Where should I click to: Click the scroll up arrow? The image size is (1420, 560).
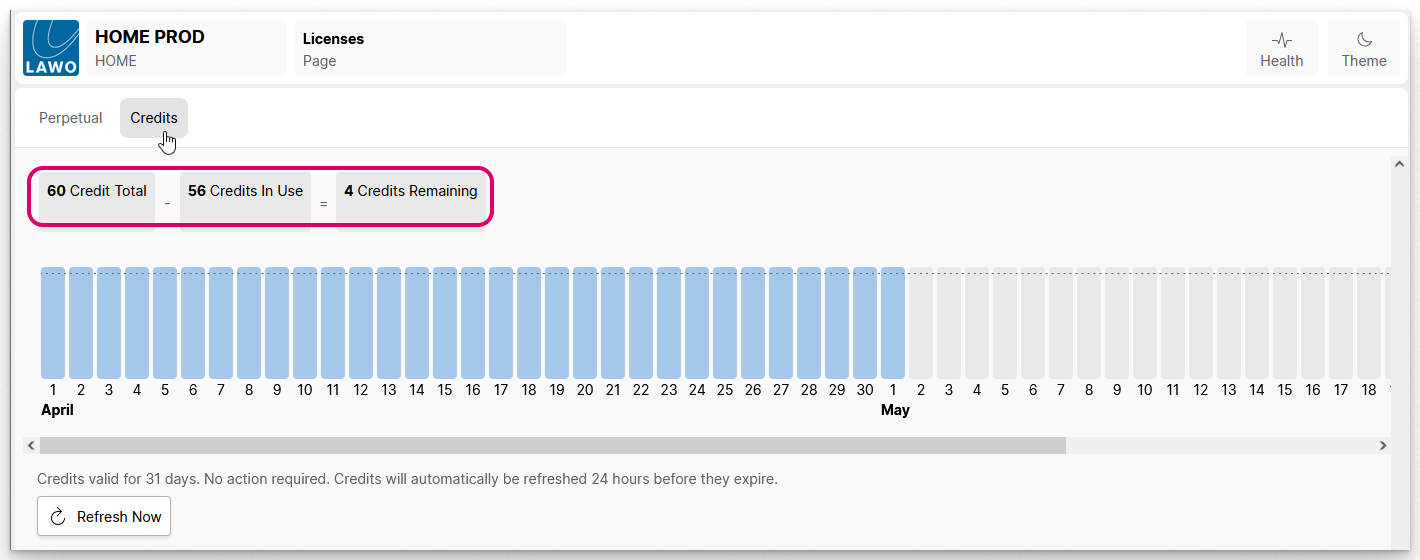pos(1399,164)
